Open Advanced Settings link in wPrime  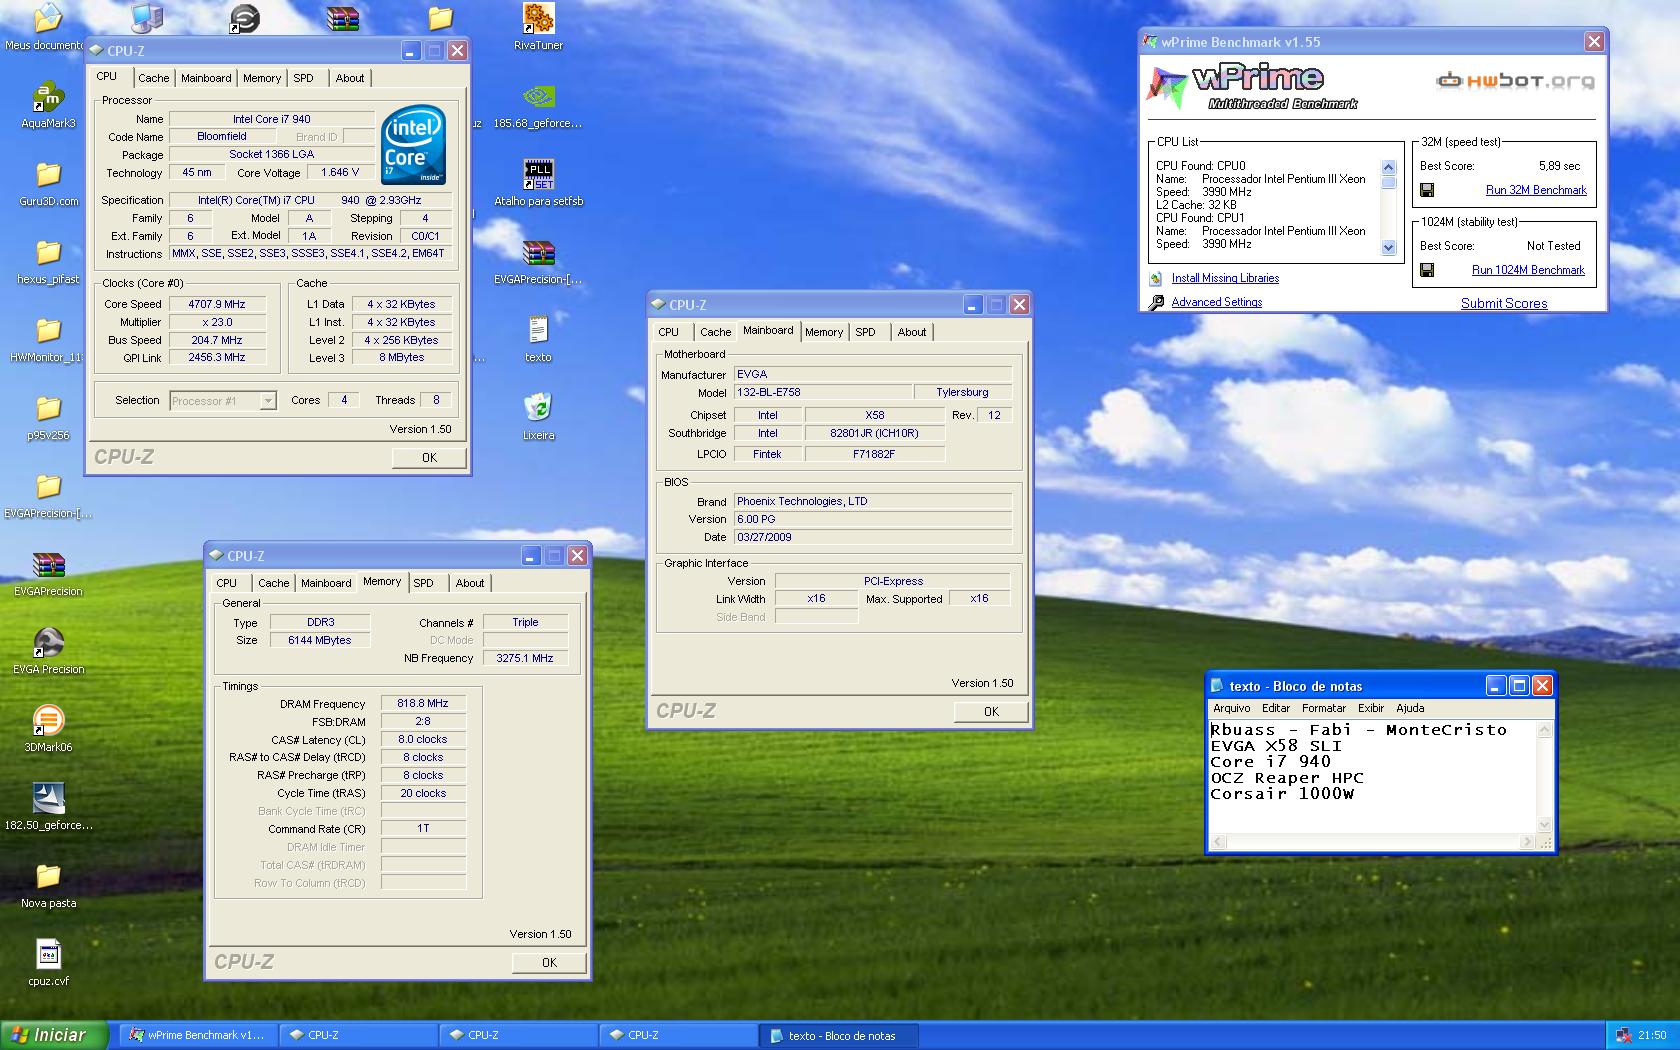(x=1216, y=302)
